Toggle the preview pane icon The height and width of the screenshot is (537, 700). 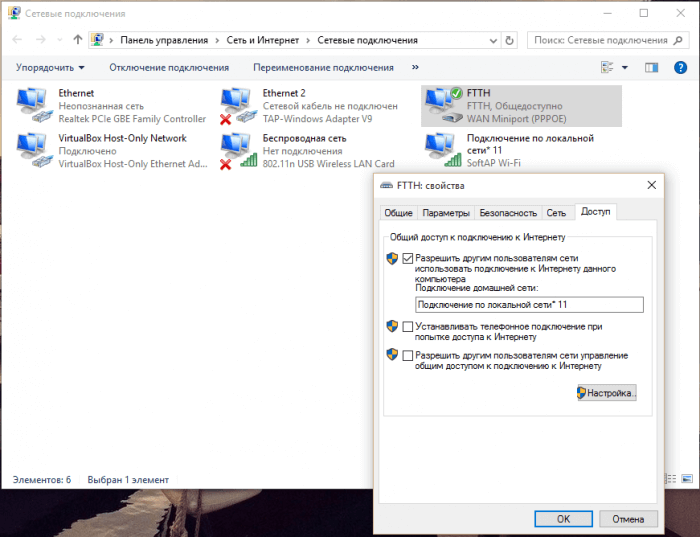tap(652, 67)
